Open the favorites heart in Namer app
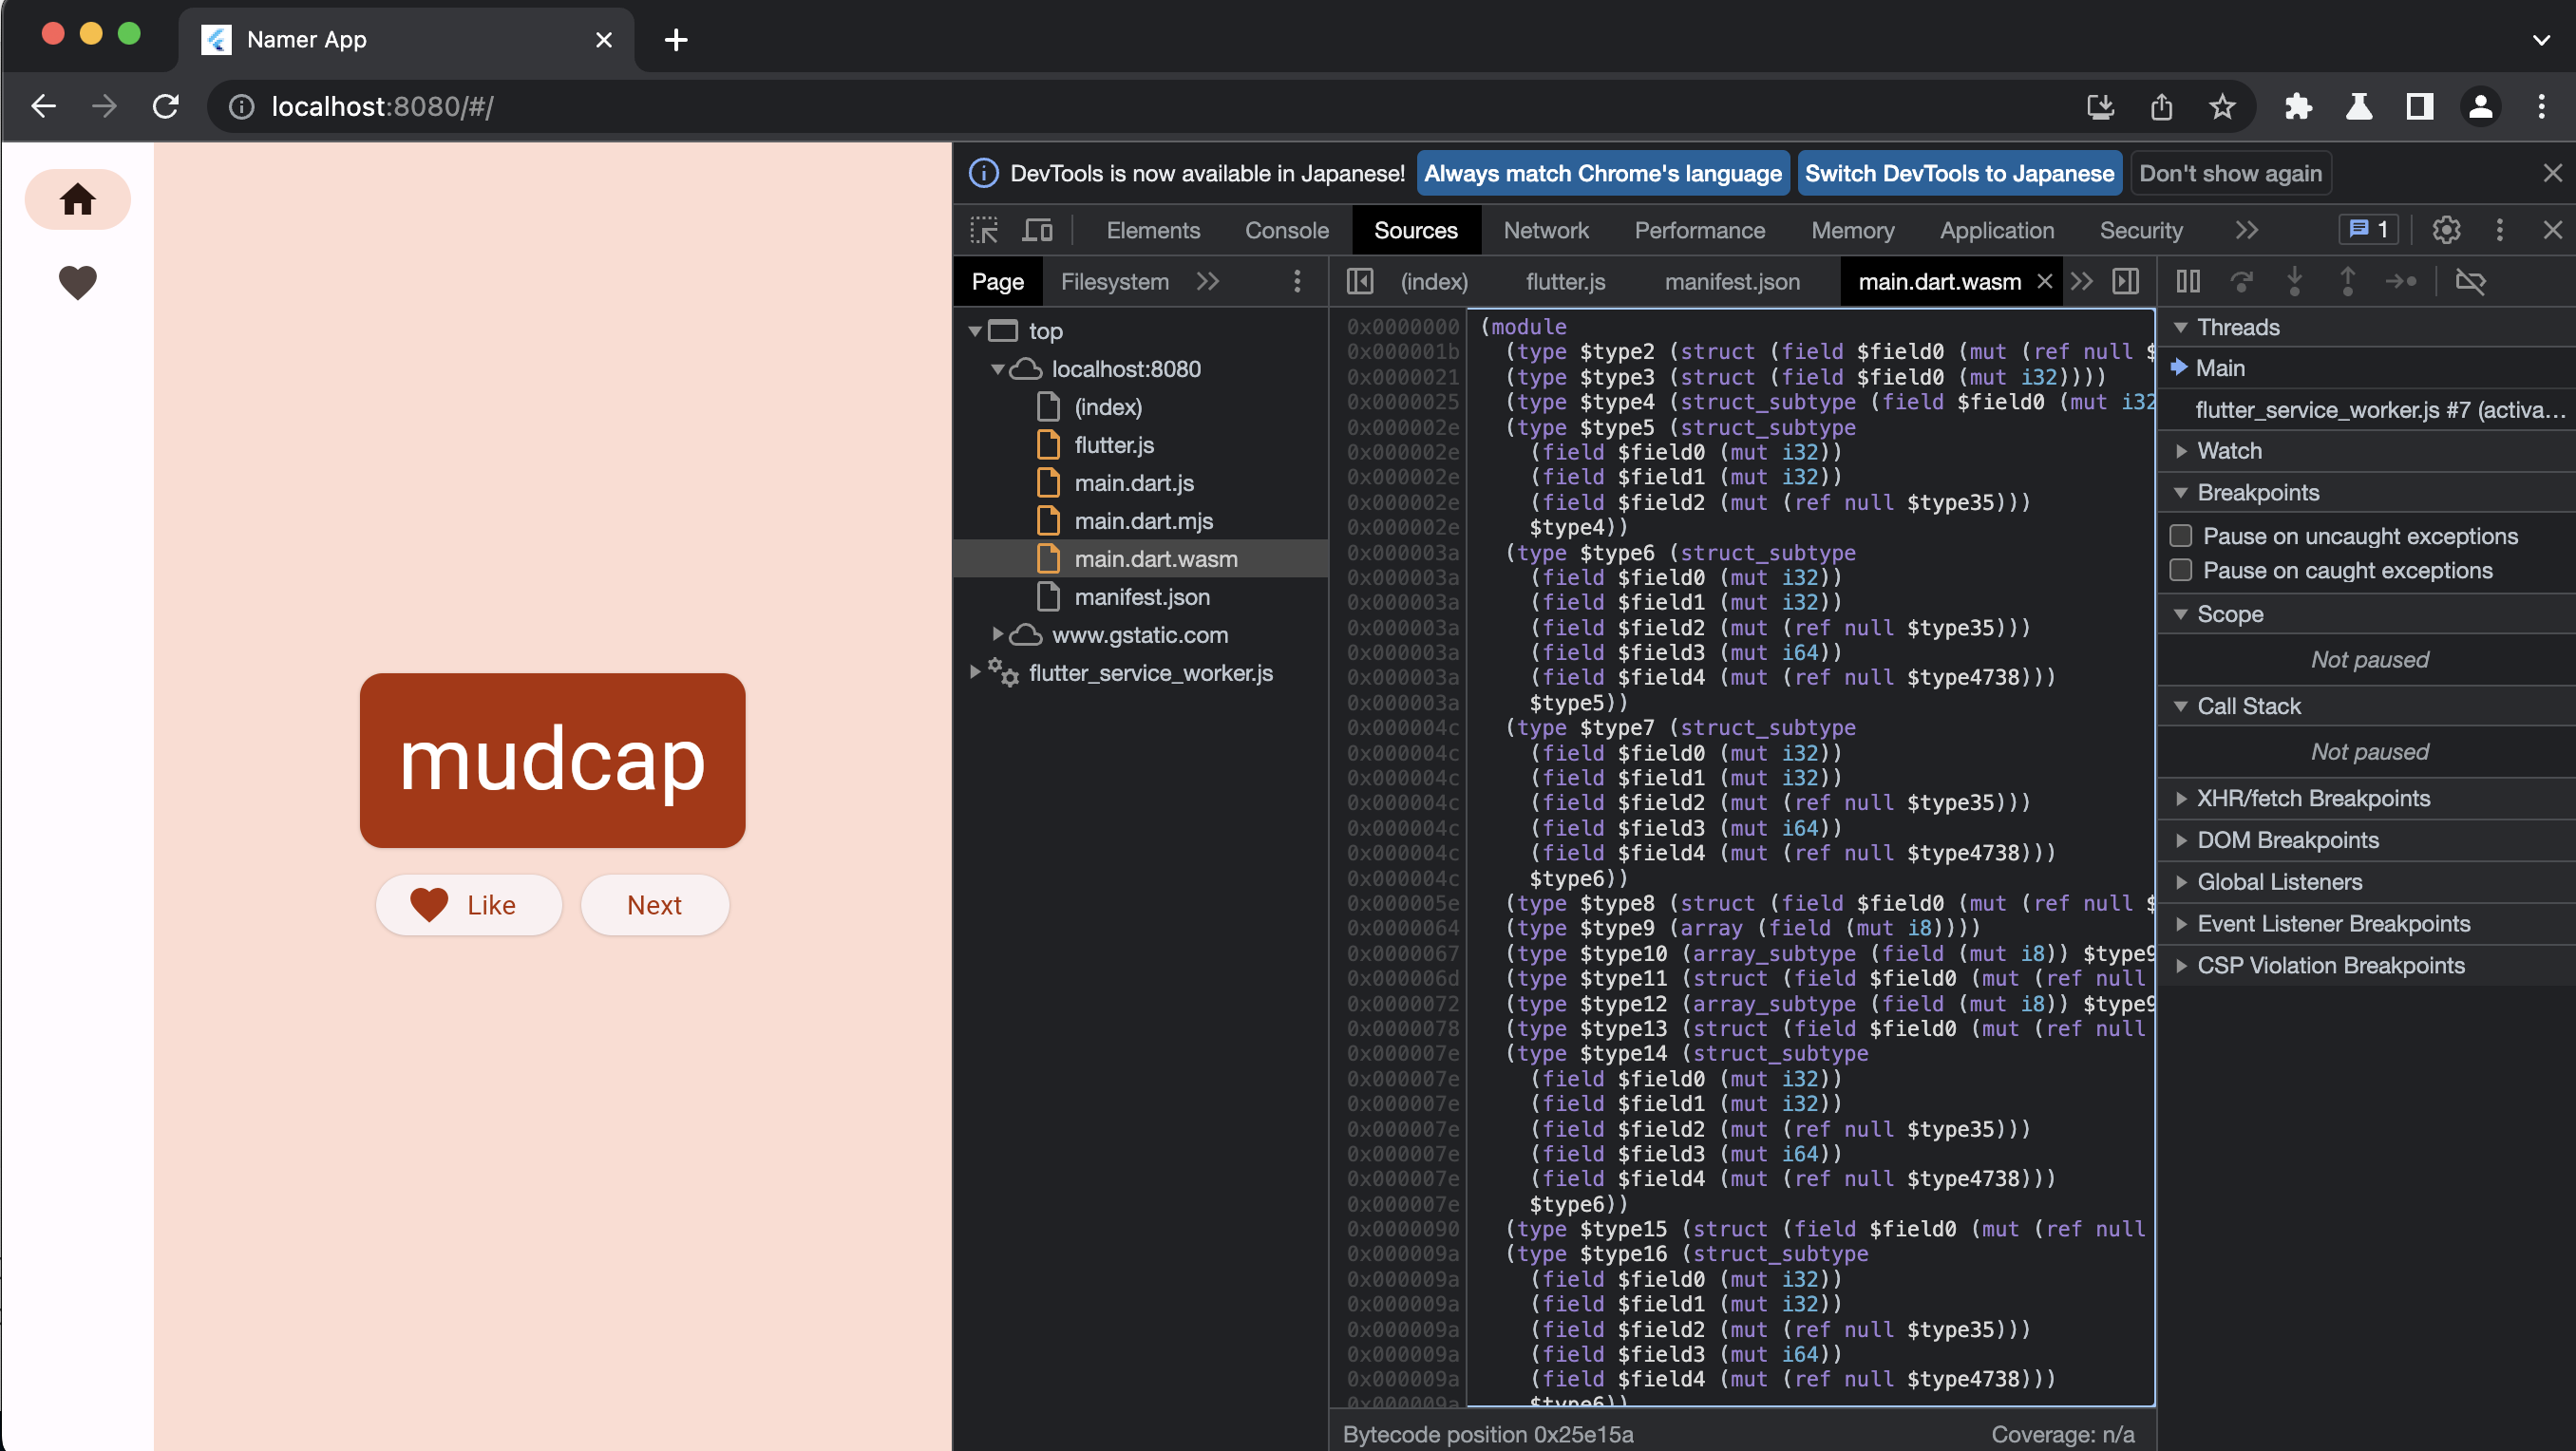Viewport: 2576px width, 1451px height. 77,282
